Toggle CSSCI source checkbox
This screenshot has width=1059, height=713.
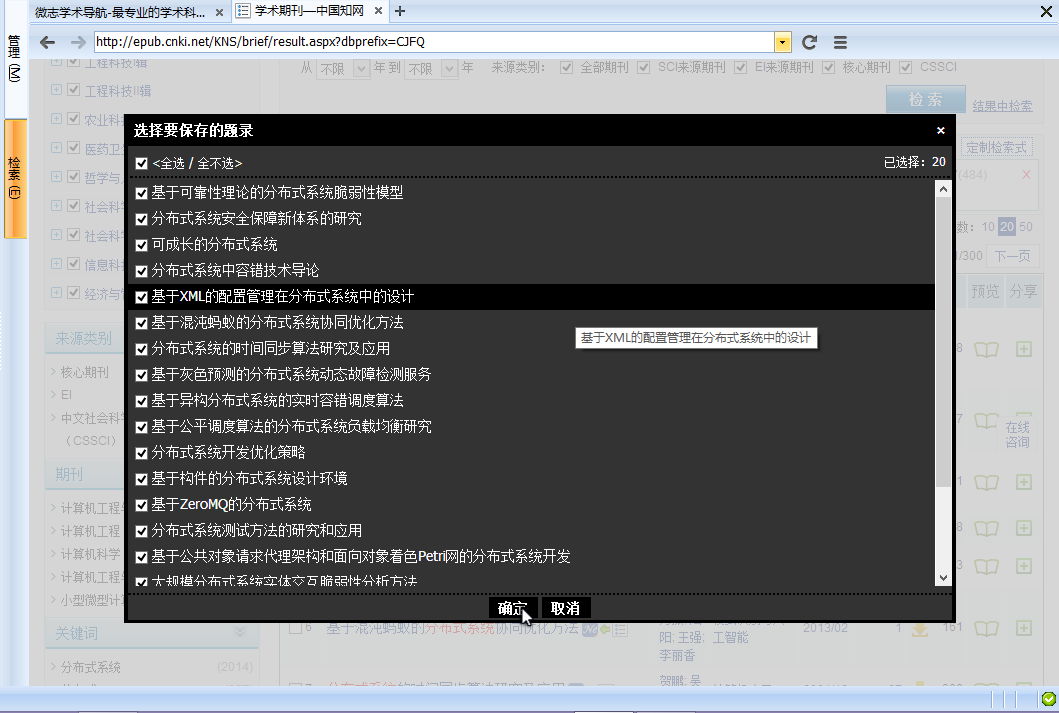tap(906, 68)
